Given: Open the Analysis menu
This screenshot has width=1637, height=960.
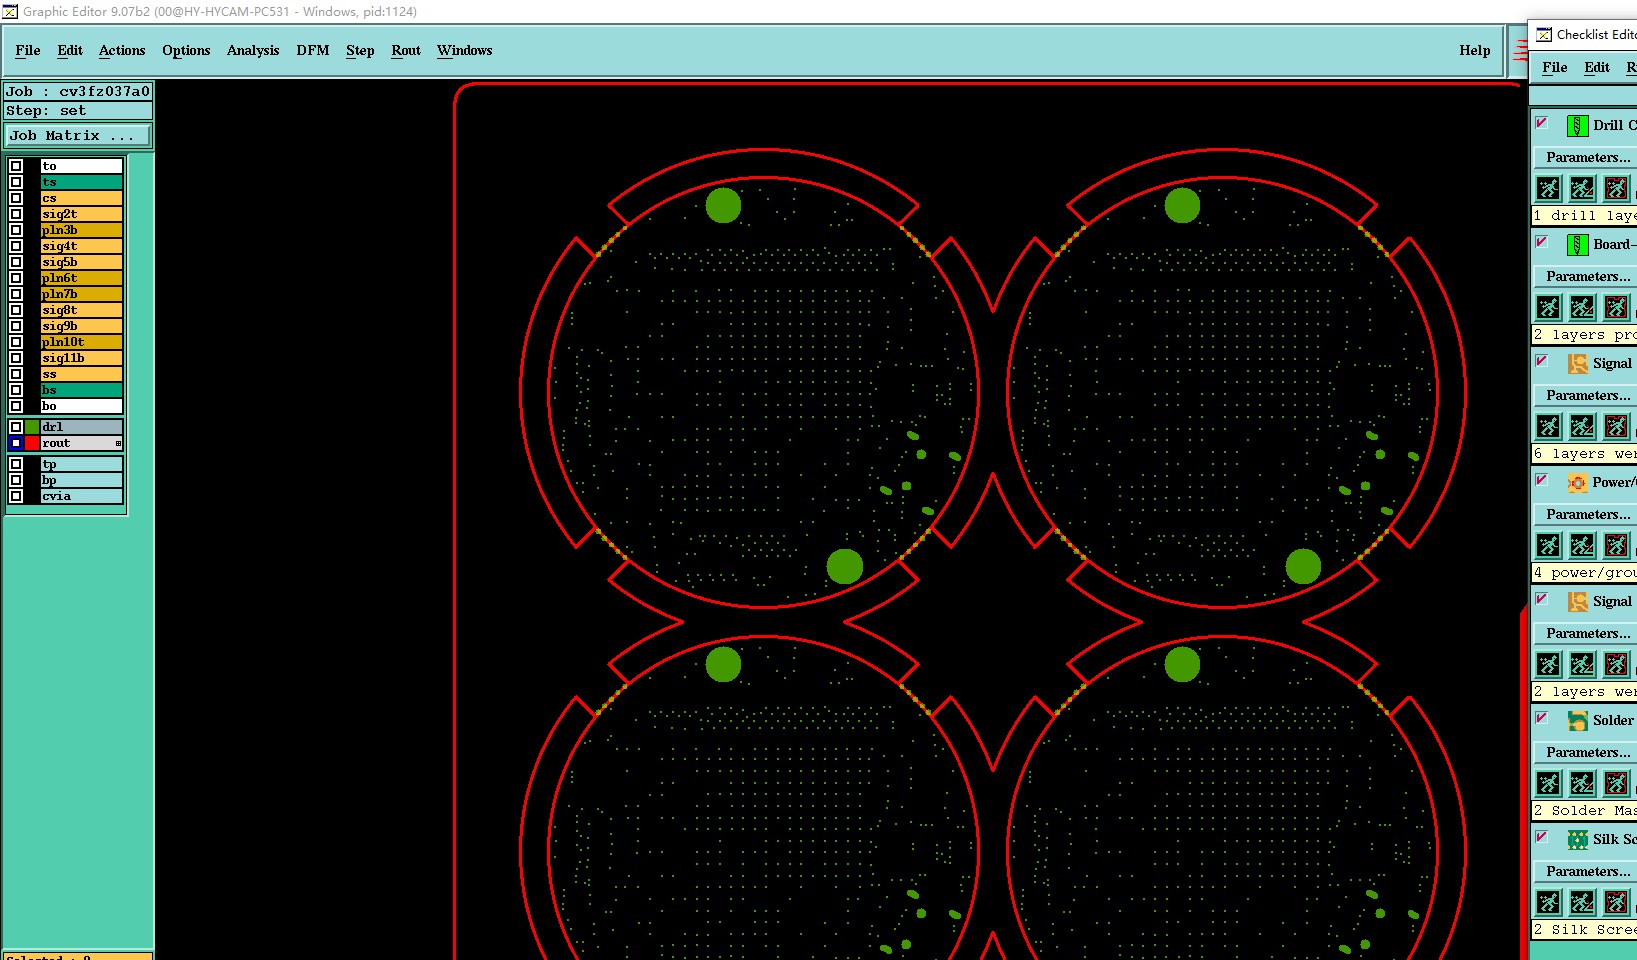Looking at the screenshot, I should (253, 50).
